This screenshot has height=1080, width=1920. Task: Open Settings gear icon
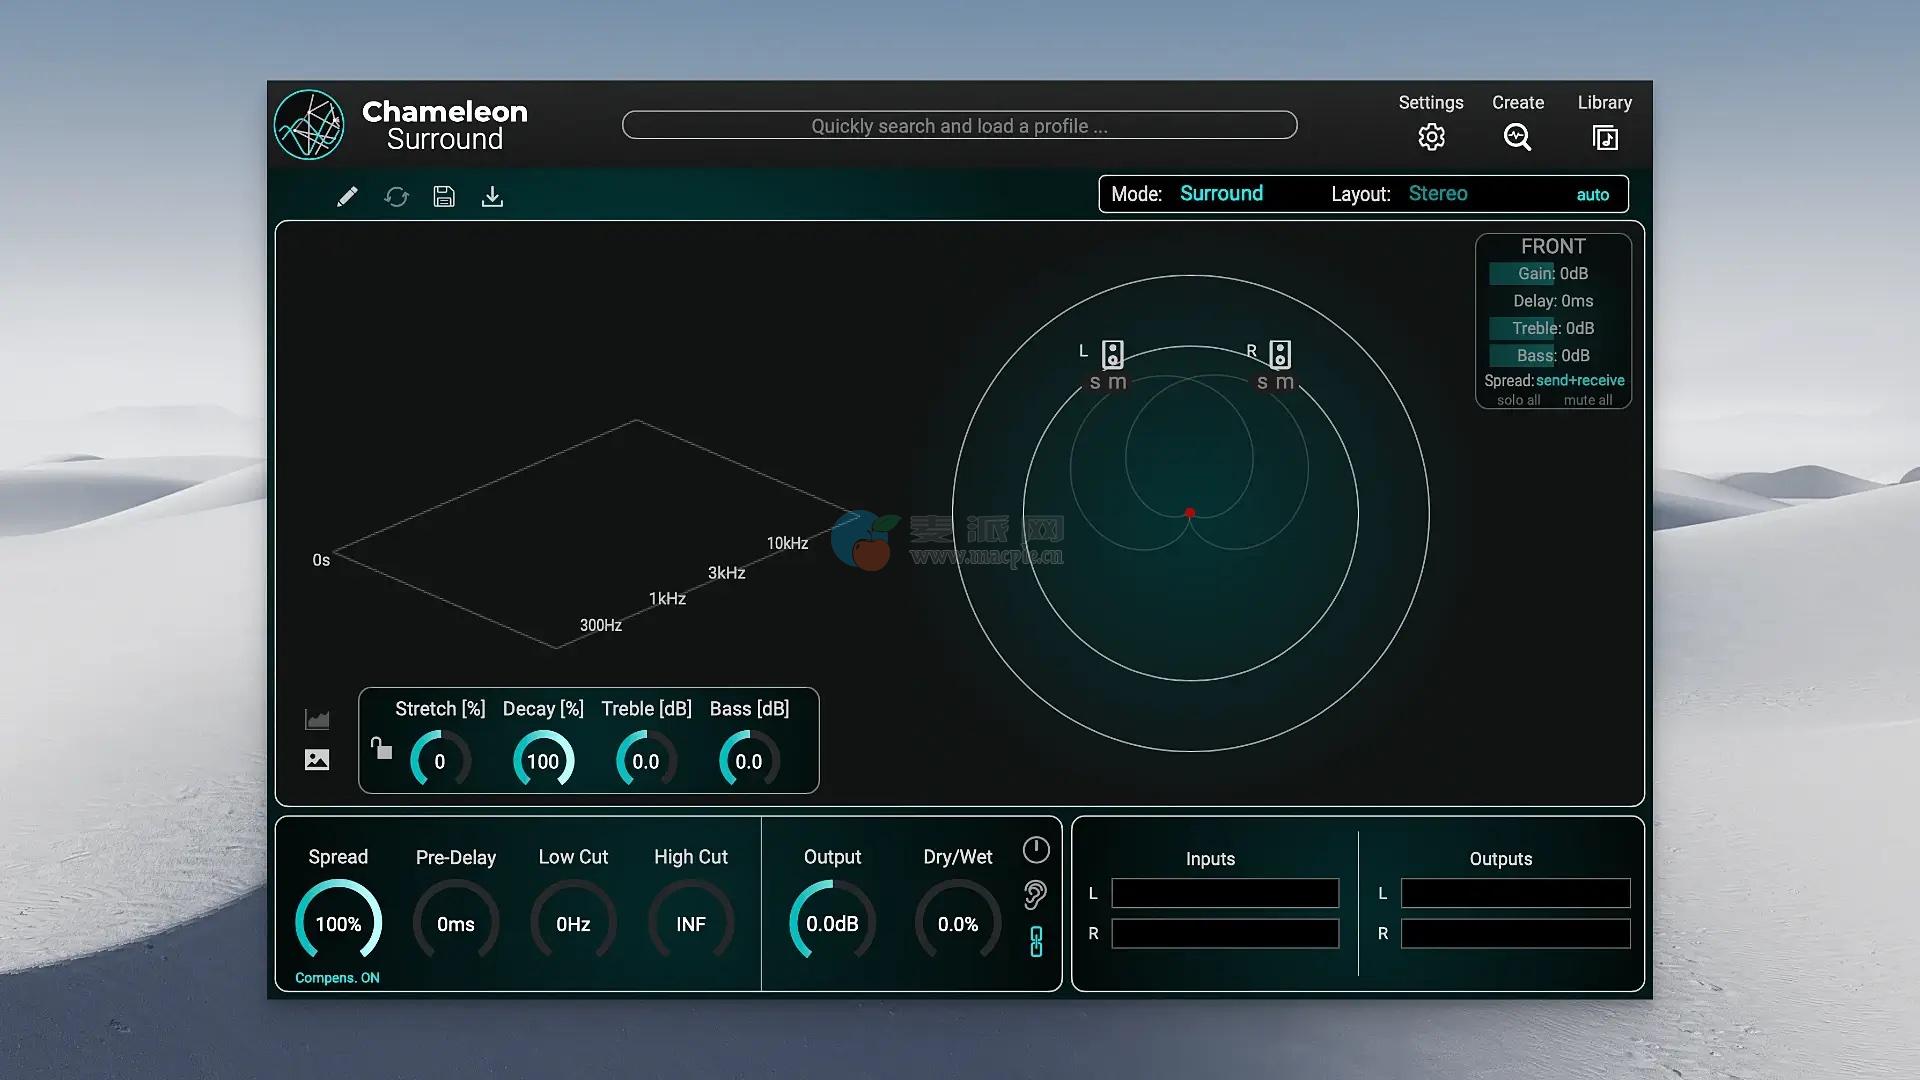click(x=1431, y=137)
